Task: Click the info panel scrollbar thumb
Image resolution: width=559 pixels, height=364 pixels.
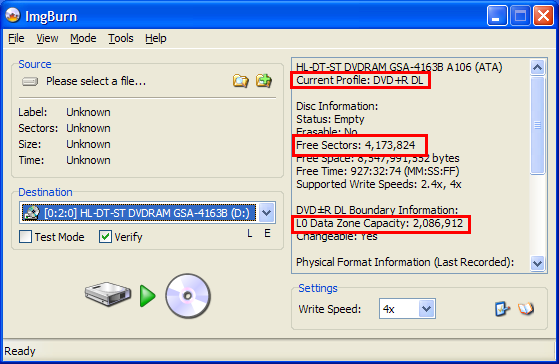Action: pos(537,125)
